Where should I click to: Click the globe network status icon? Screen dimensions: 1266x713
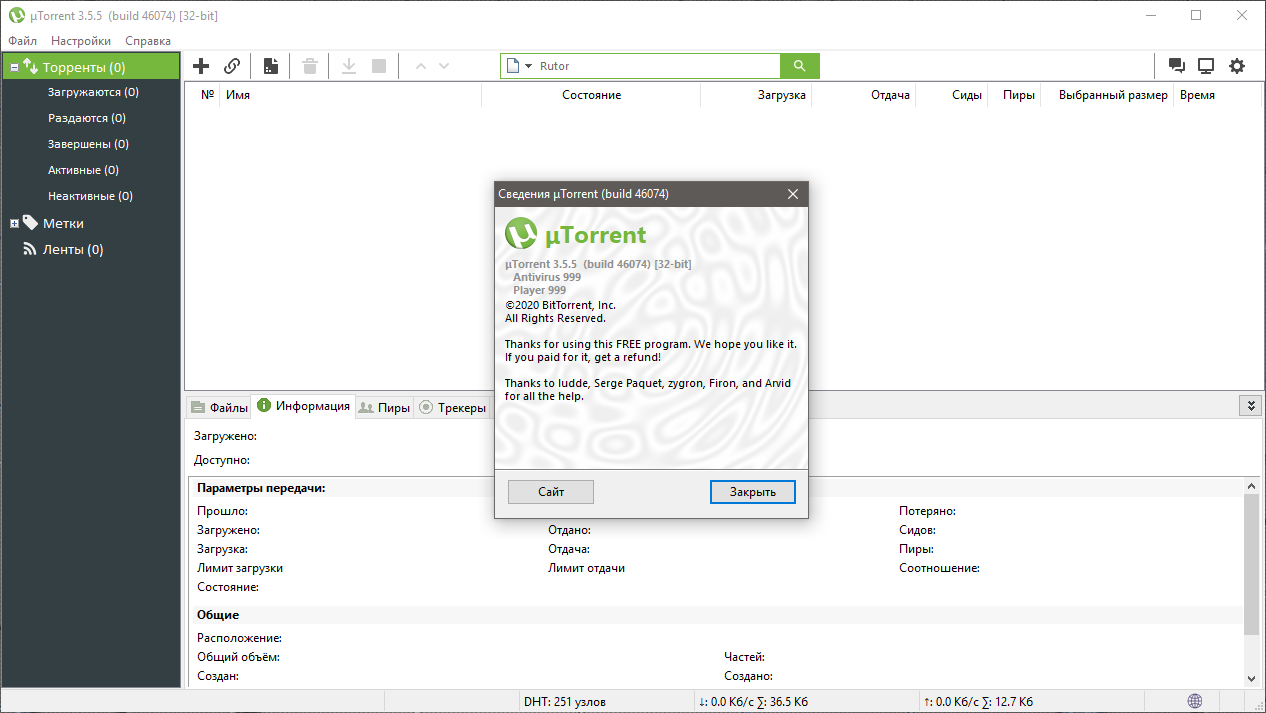pos(1195,701)
